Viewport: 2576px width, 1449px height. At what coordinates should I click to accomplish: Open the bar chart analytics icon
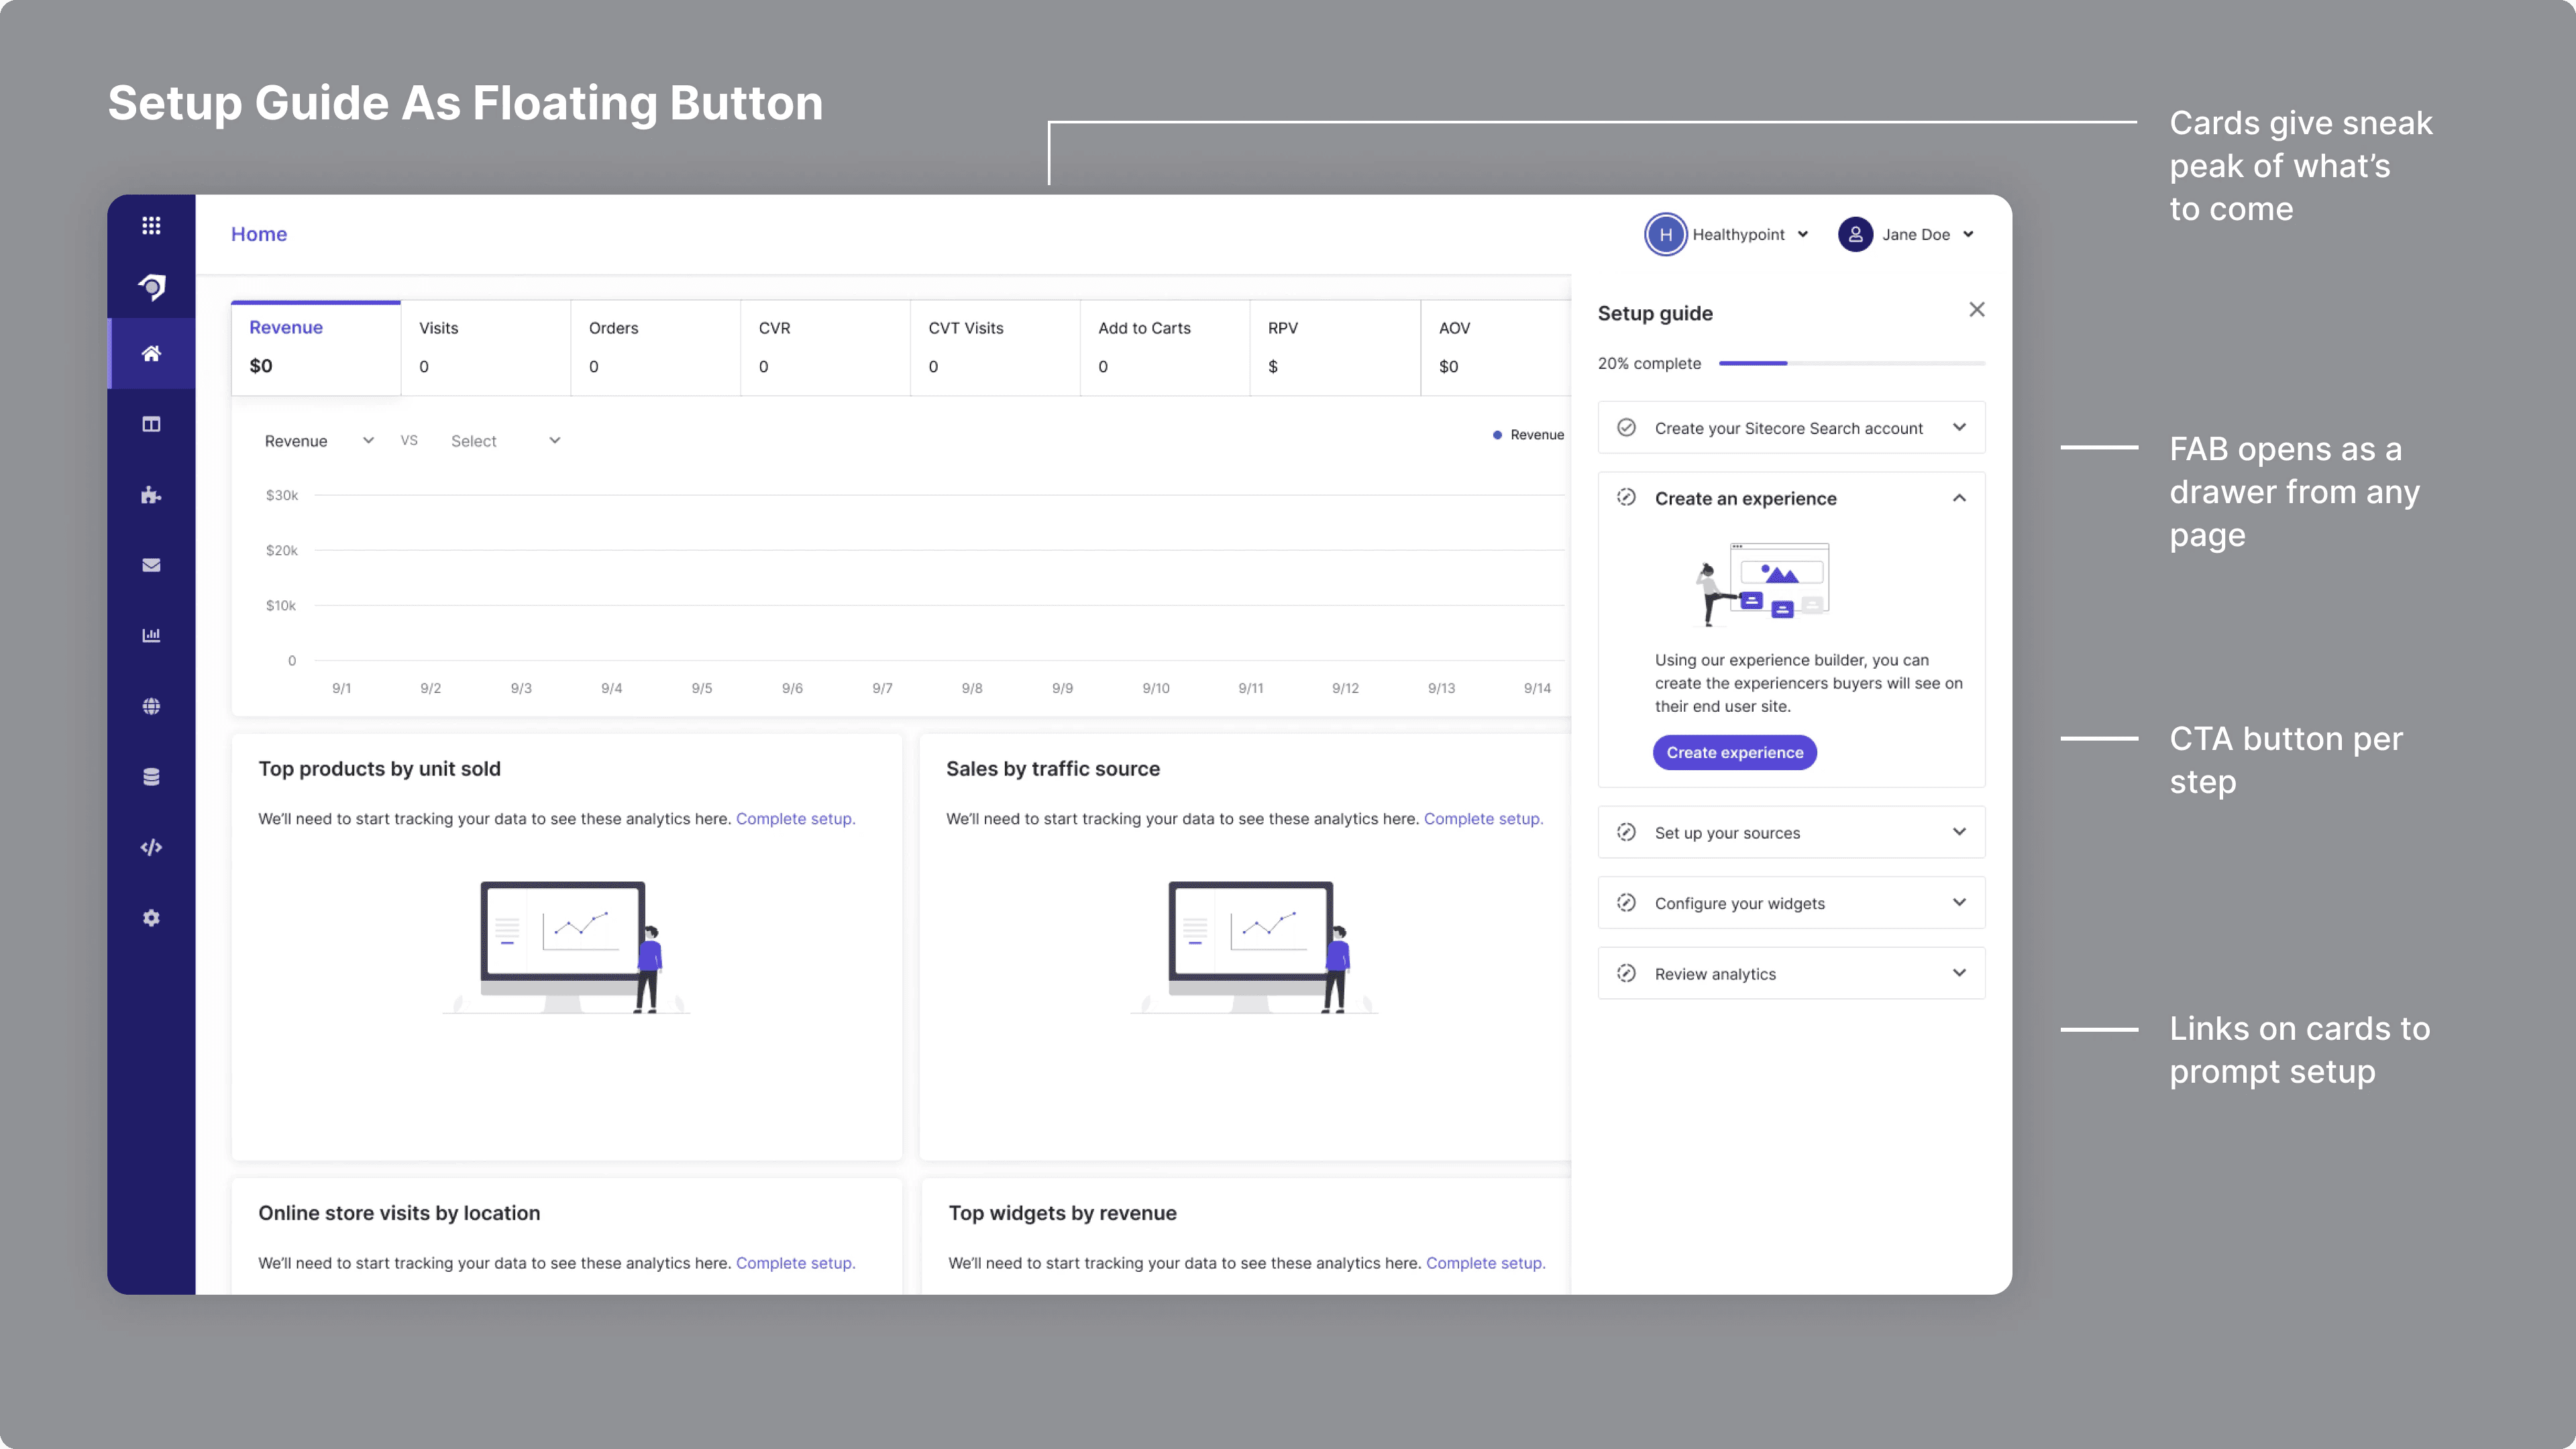pos(151,635)
